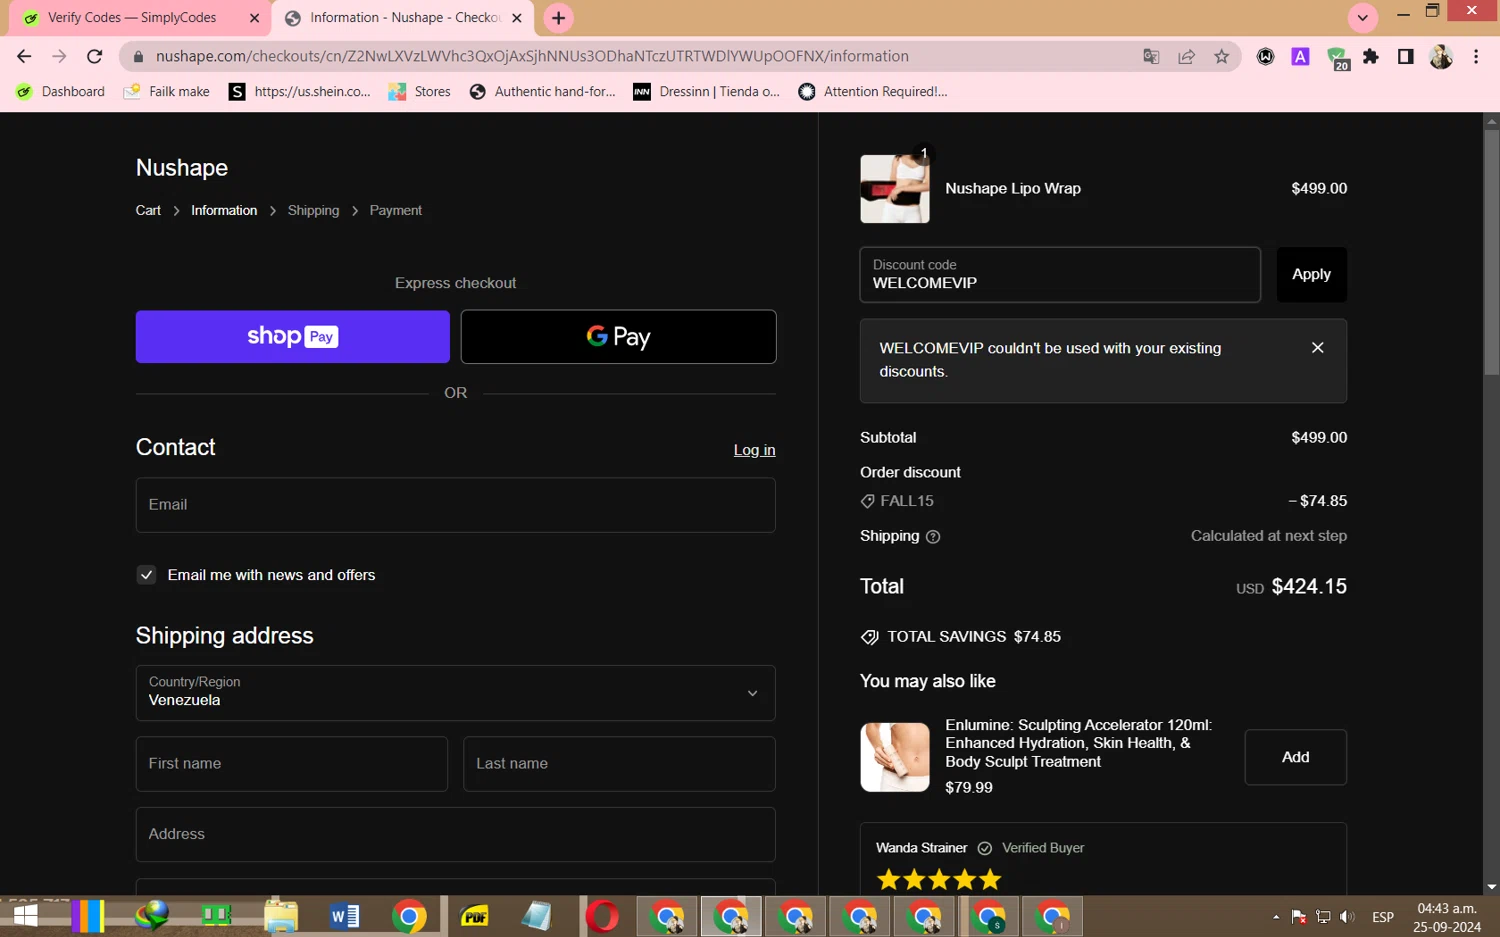Show hidden system tray icons
The width and height of the screenshot is (1500, 937).
click(1276, 917)
